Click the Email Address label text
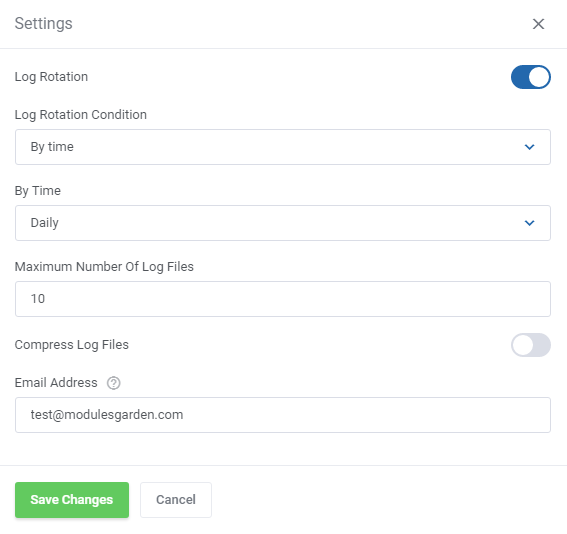Image resolution: width=567 pixels, height=534 pixels. tap(56, 383)
